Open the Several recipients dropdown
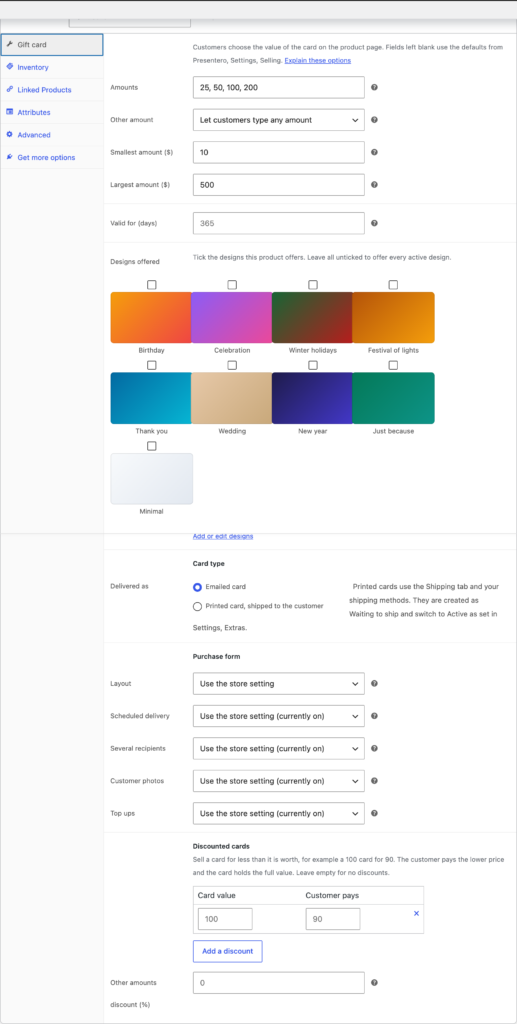Image resolution: width=517 pixels, height=1024 pixels. pyautogui.click(x=279, y=748)
